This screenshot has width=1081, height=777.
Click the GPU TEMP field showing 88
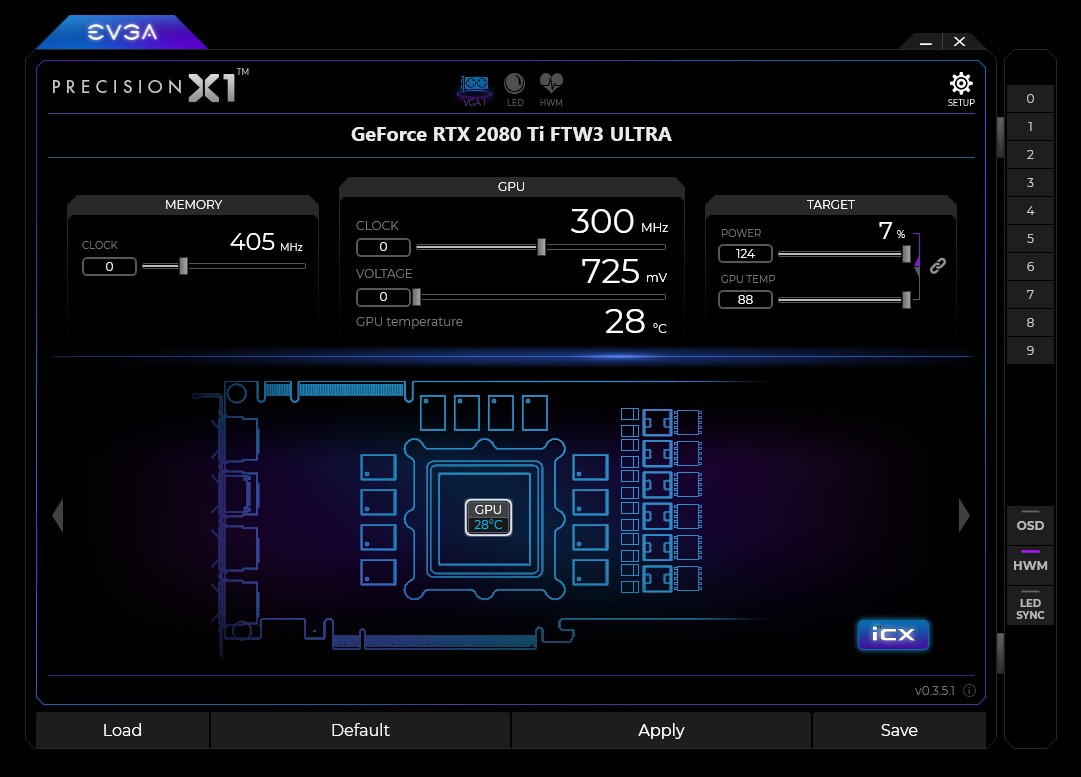tap(745, 300)
